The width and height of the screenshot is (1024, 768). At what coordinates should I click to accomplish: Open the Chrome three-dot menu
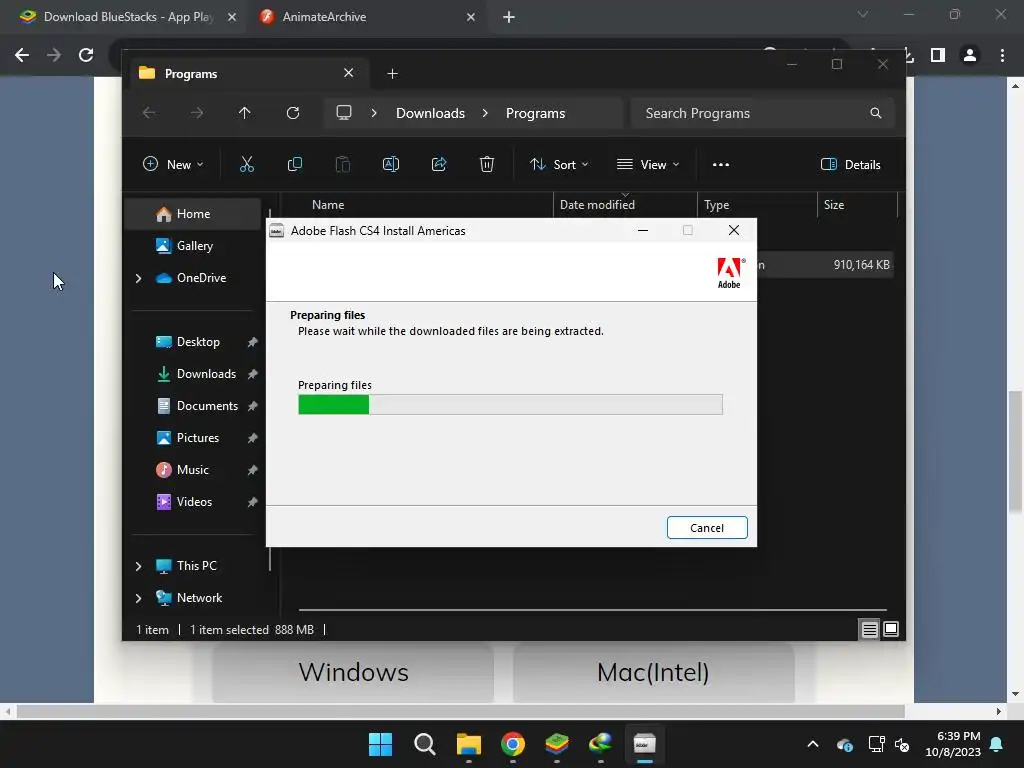(1002, 56)
